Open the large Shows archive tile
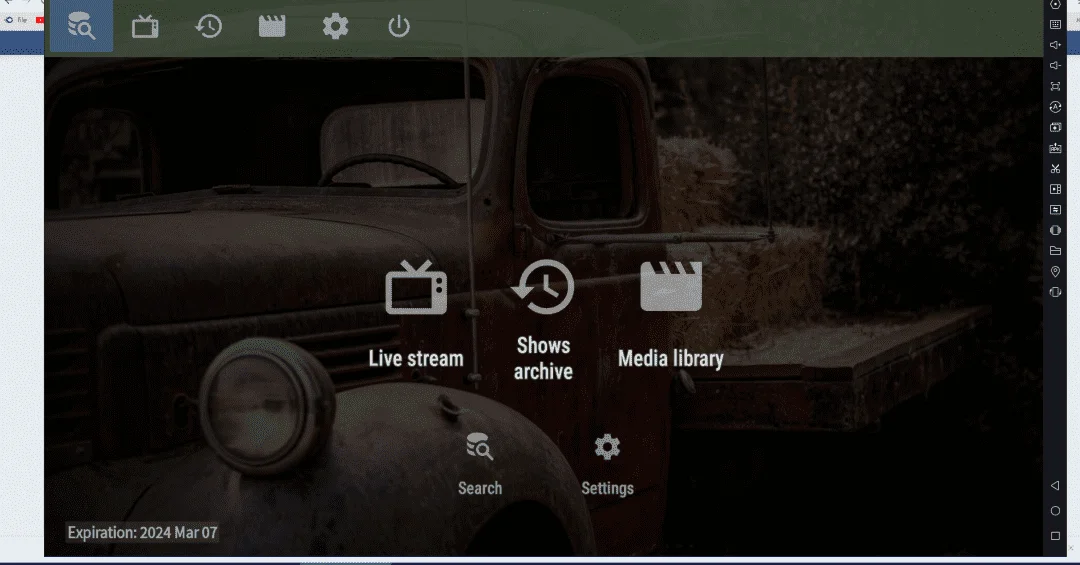The image size is (1080, 565). (543, 320)
